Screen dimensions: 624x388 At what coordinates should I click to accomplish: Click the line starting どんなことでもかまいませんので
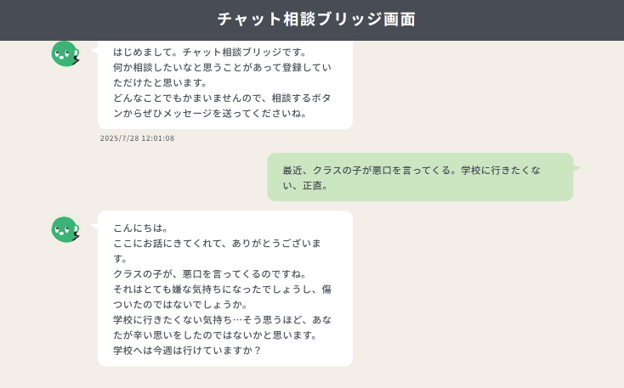(x=222, y=98)
